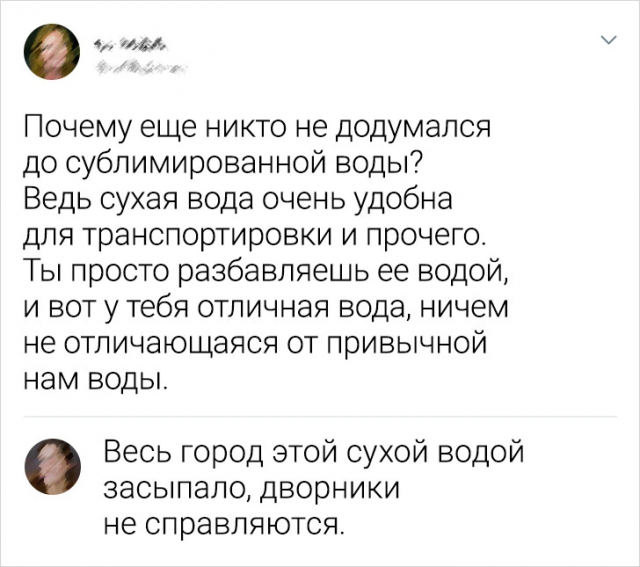The width and height of the screenshot is (640, 567).
Task: Click the text 'для транспортировки и прочего.'
Action: 255,237
